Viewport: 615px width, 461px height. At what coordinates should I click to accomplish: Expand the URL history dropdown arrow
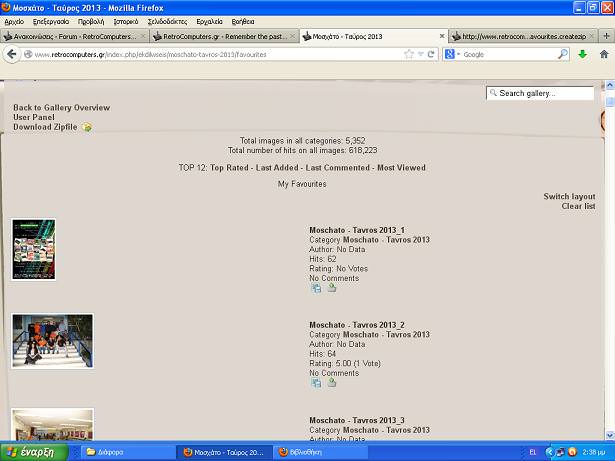pos(420,54)
